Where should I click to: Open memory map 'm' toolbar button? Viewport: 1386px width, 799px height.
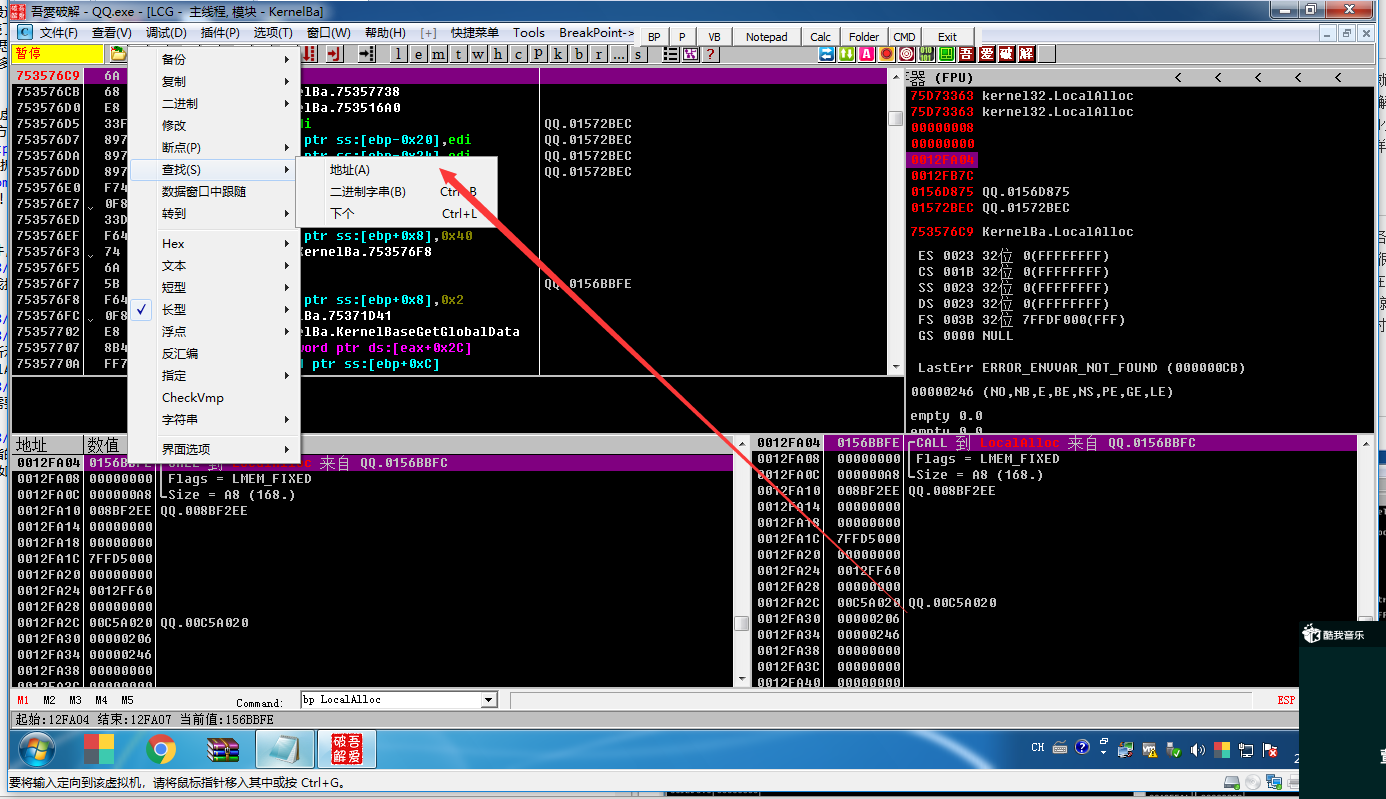point(438,54)
